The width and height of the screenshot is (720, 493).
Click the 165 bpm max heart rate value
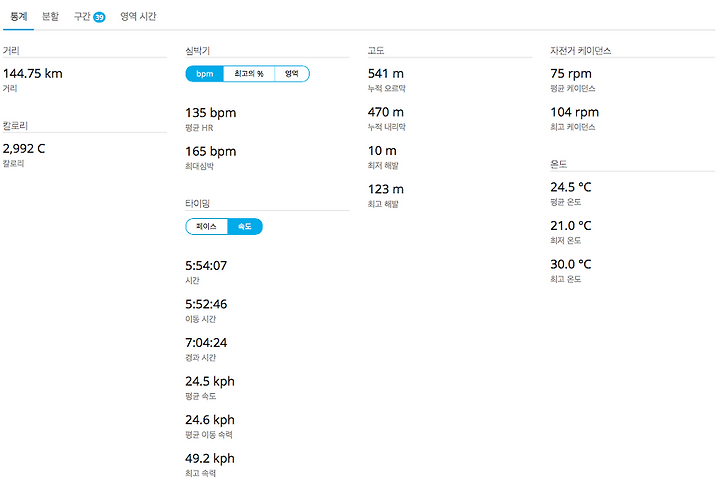210,151
